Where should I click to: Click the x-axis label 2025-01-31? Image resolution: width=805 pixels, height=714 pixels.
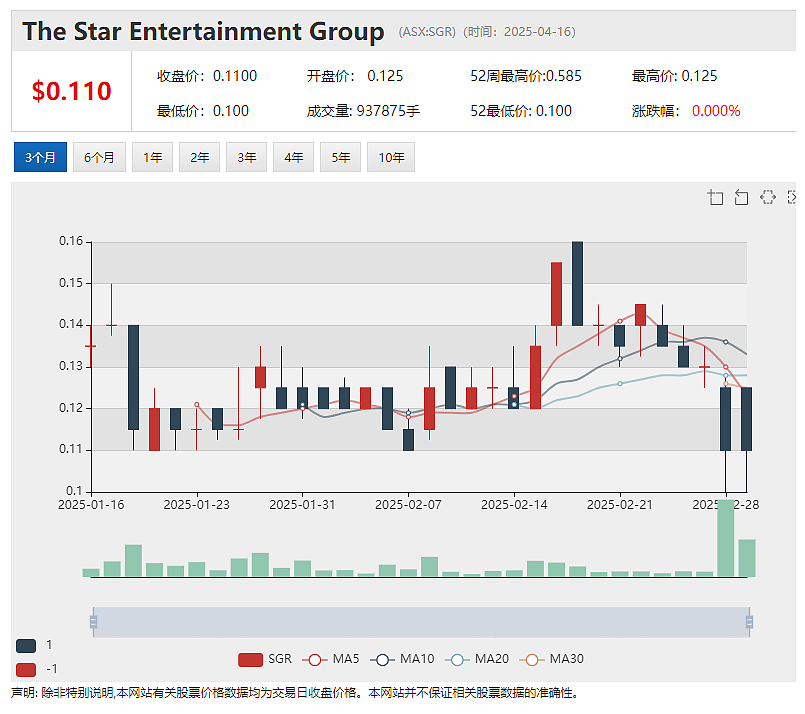click(302, 505)
